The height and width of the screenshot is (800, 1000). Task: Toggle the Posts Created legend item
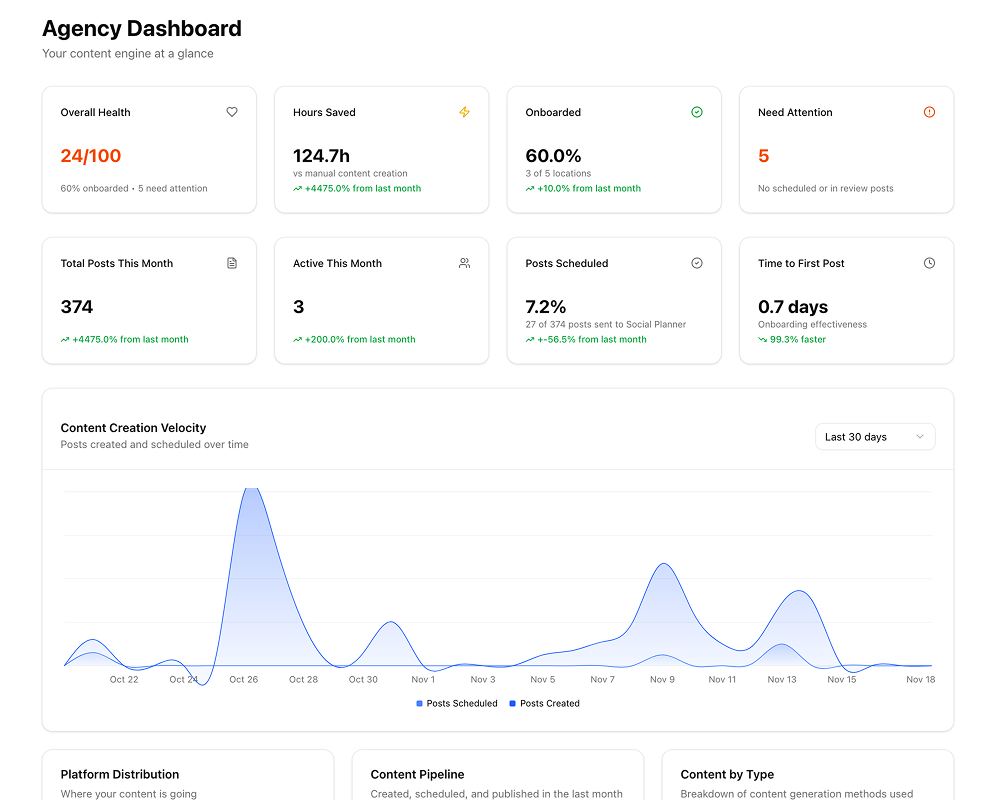[x=544, y=703]
